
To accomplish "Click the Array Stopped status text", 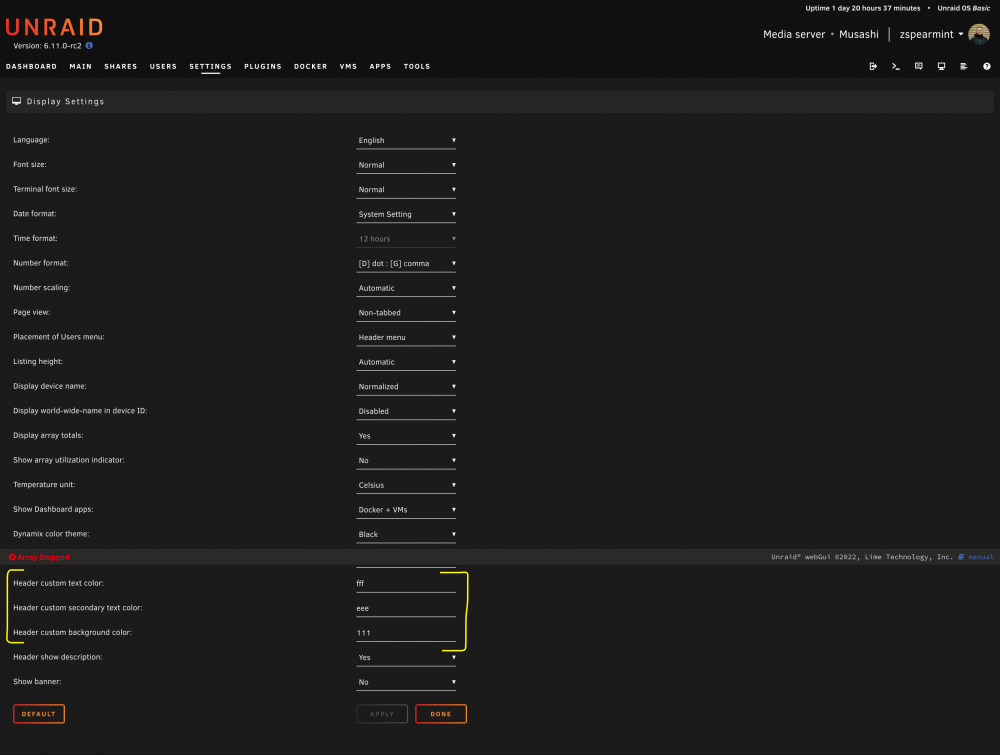I will (43, 557).
